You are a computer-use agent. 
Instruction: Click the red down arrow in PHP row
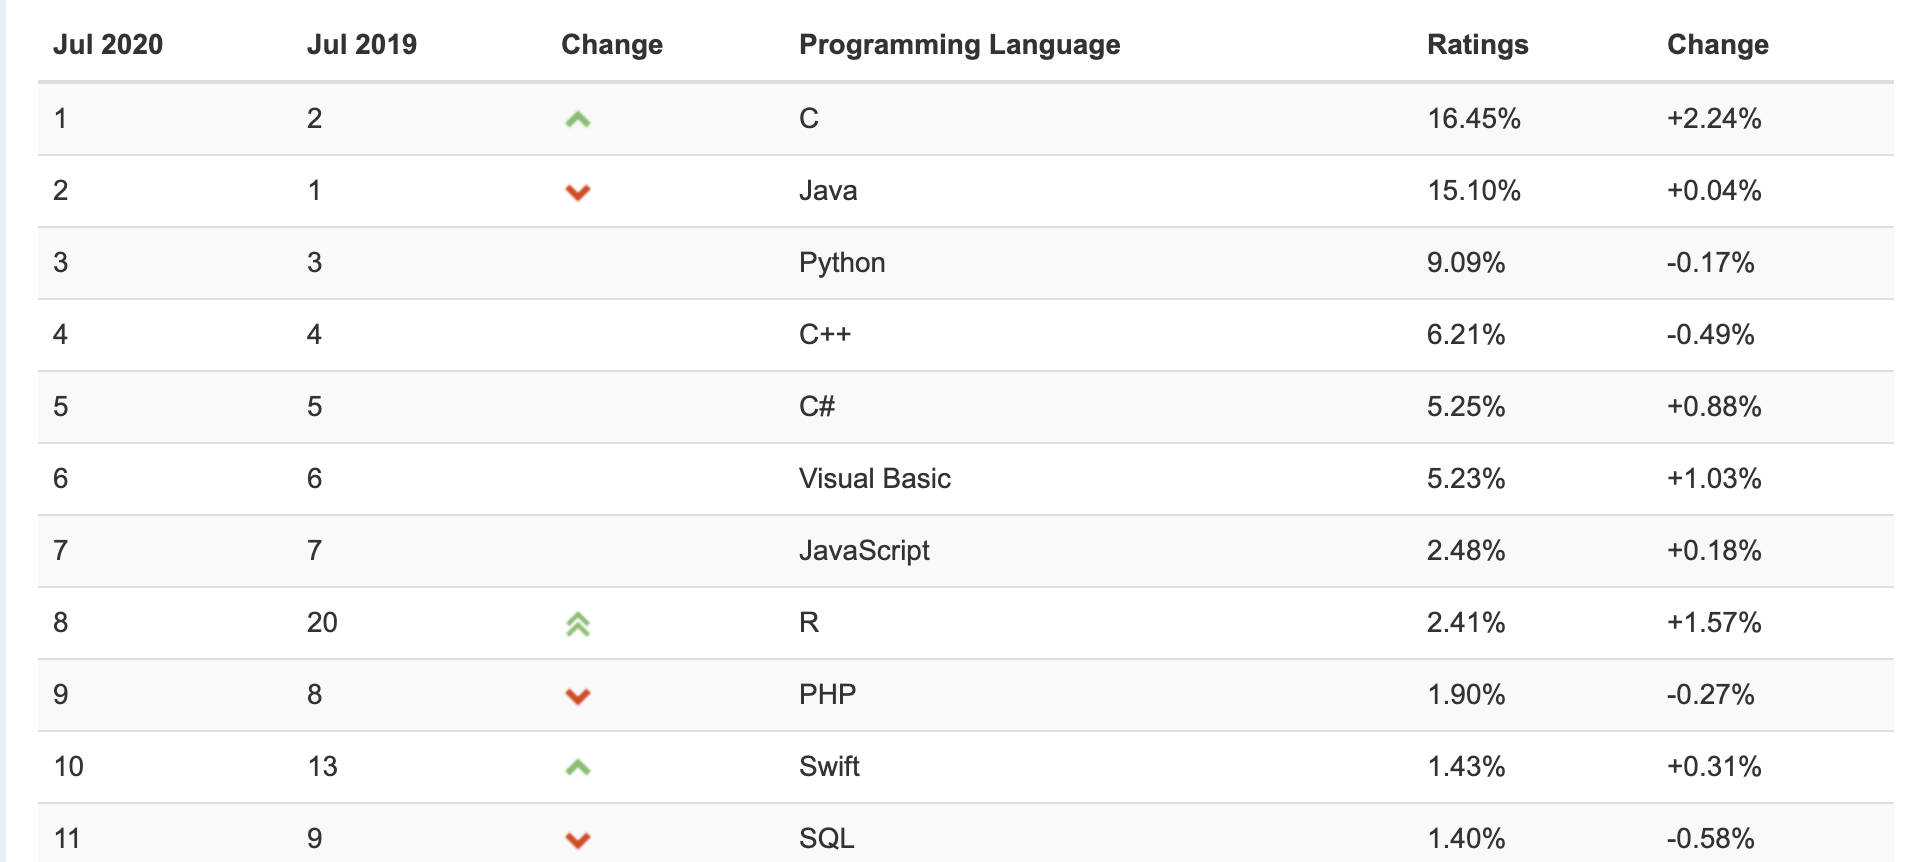[x=578, y=696]
